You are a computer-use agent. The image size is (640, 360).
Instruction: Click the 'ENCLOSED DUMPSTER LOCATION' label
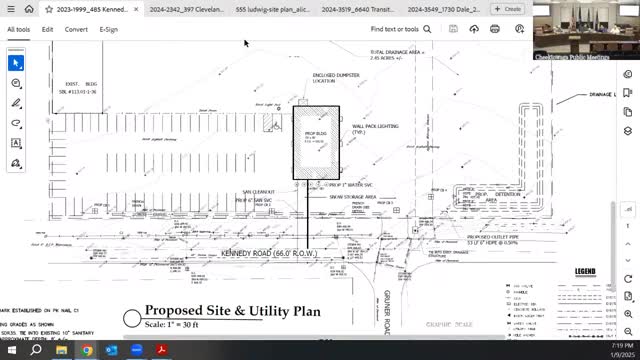[336, 78]
